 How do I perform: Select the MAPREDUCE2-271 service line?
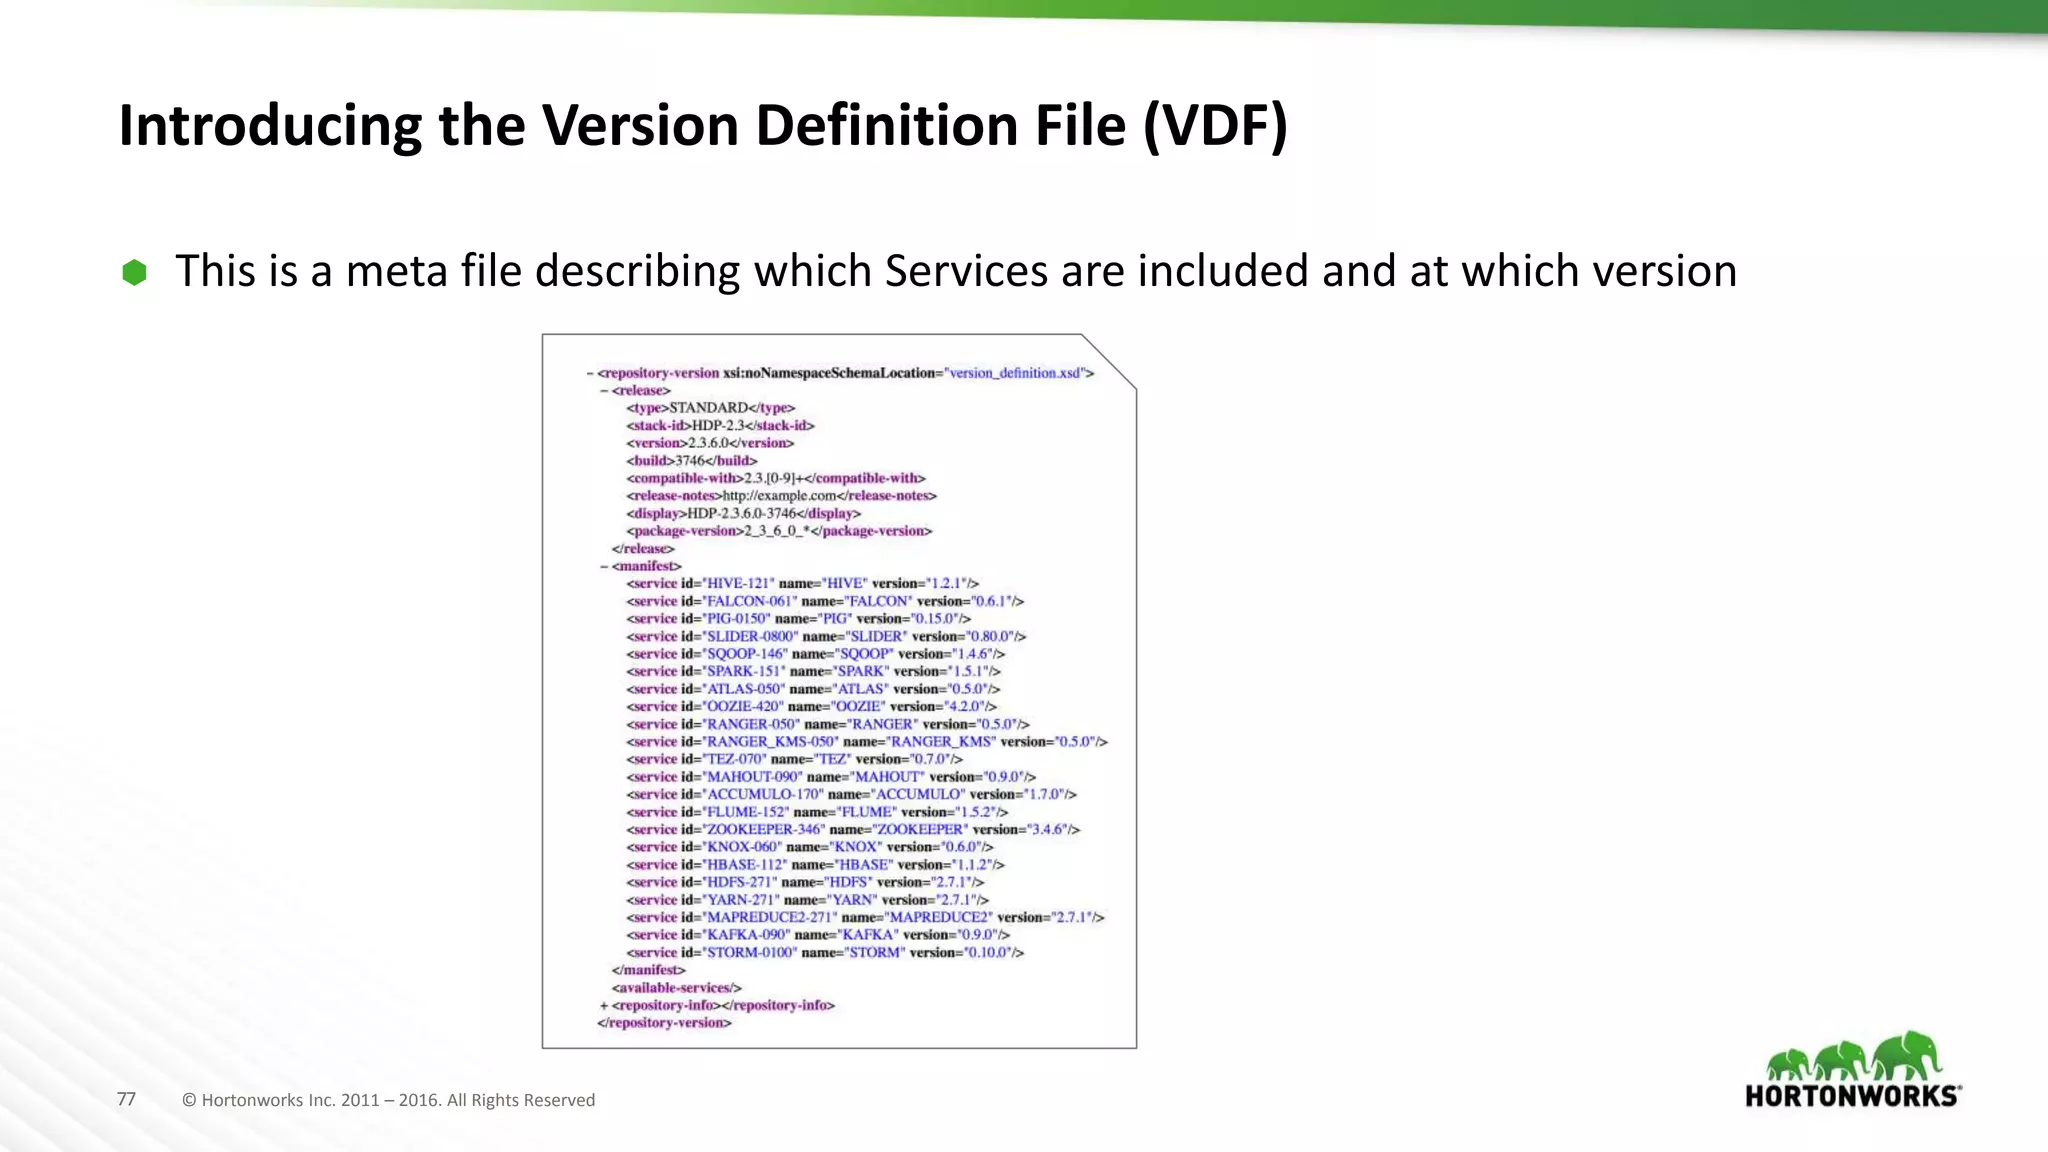pyautogui.click(x=865, y=917)
